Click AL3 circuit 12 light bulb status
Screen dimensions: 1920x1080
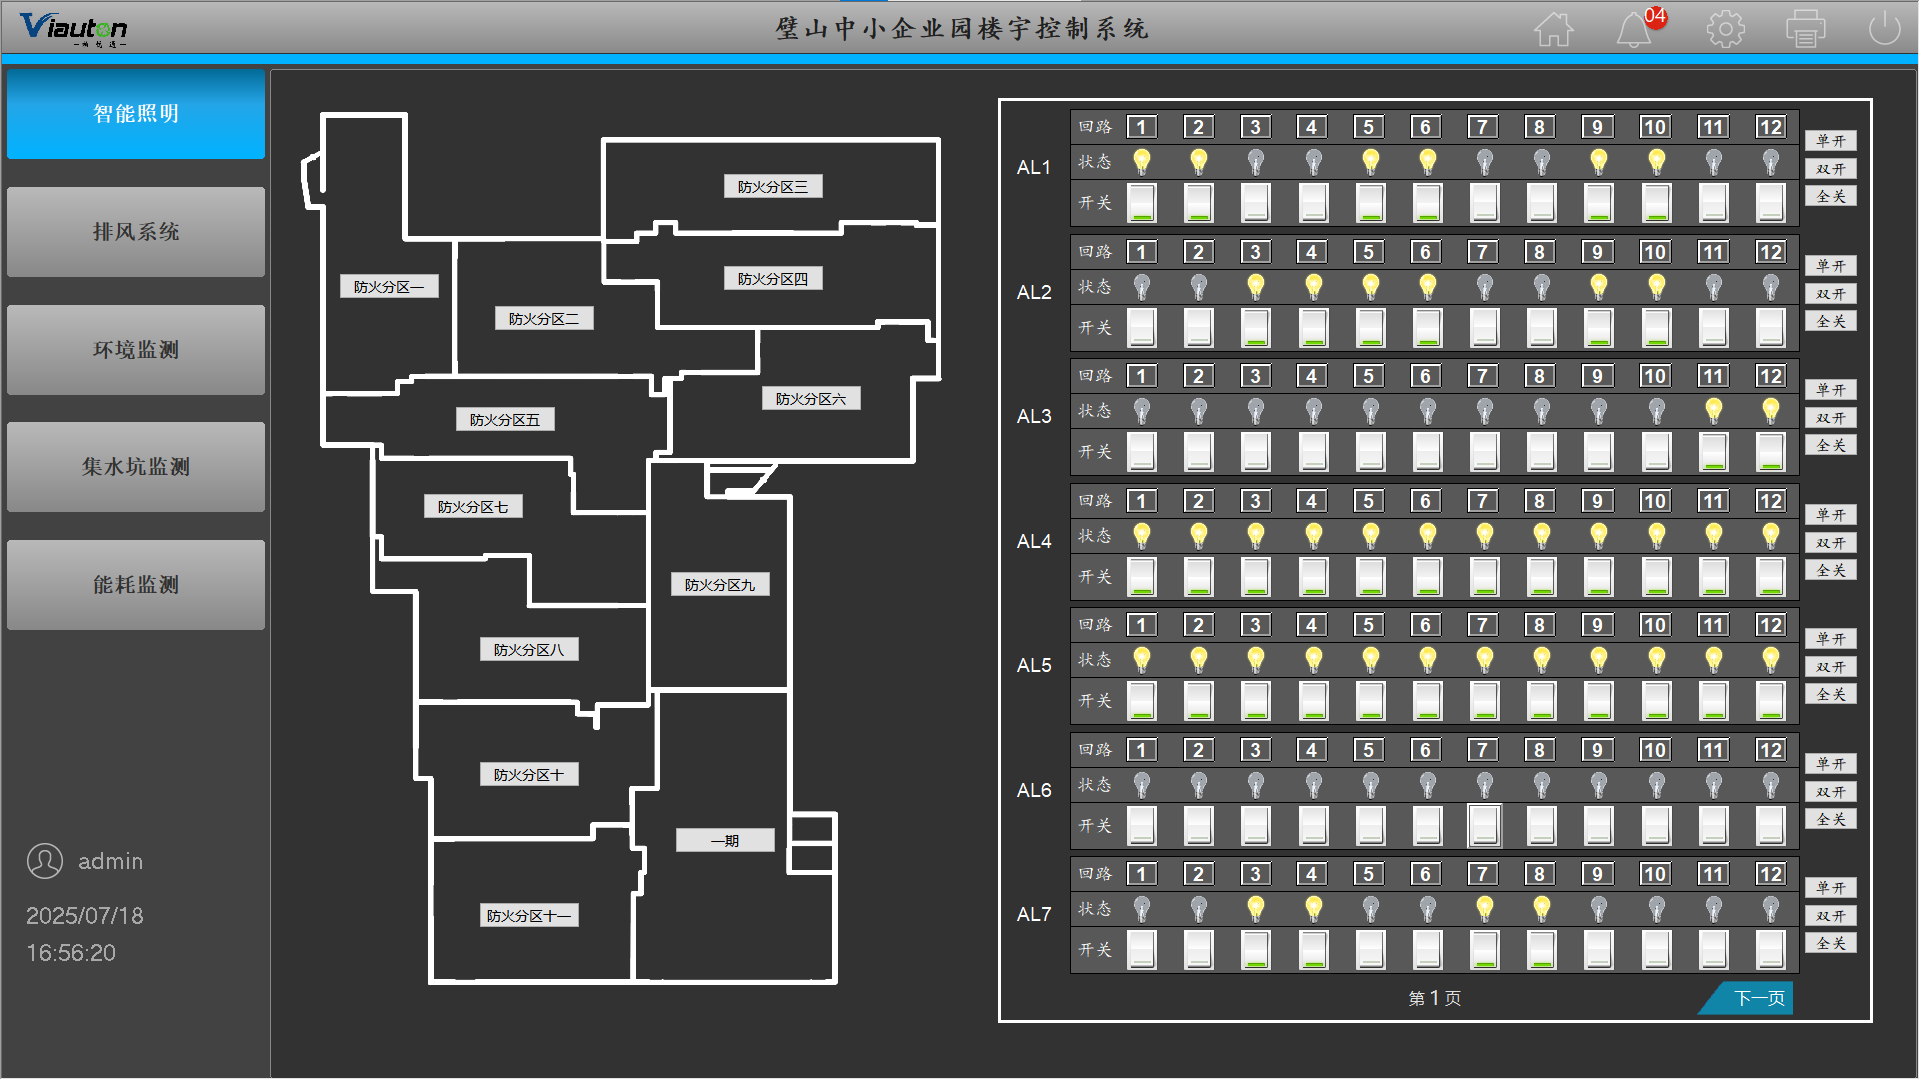pyautogui.click(x=1770, y=410)
